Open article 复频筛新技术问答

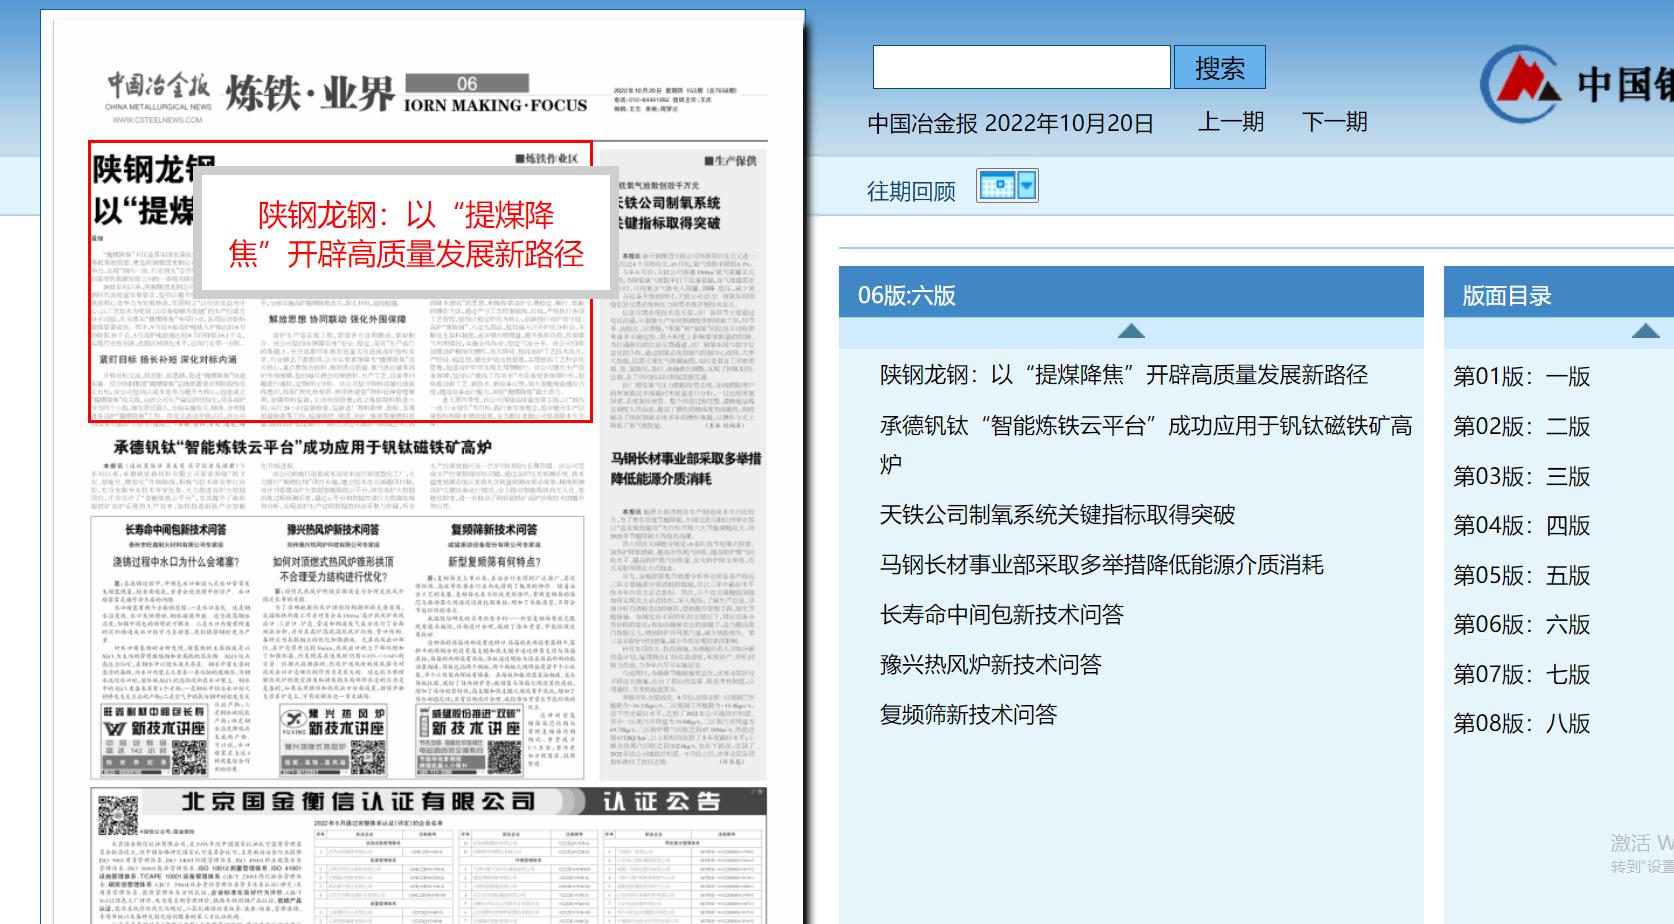968,715
